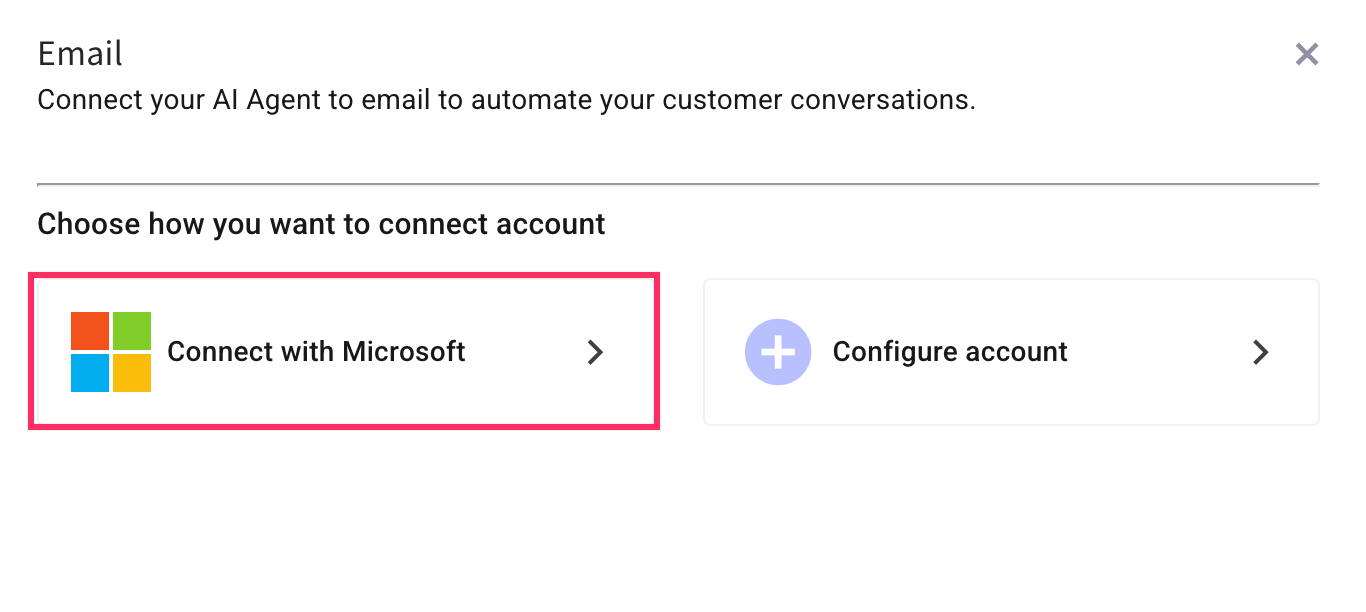
Task: Select the Connect with Microsoft label
Action: (x=316, y=352)
